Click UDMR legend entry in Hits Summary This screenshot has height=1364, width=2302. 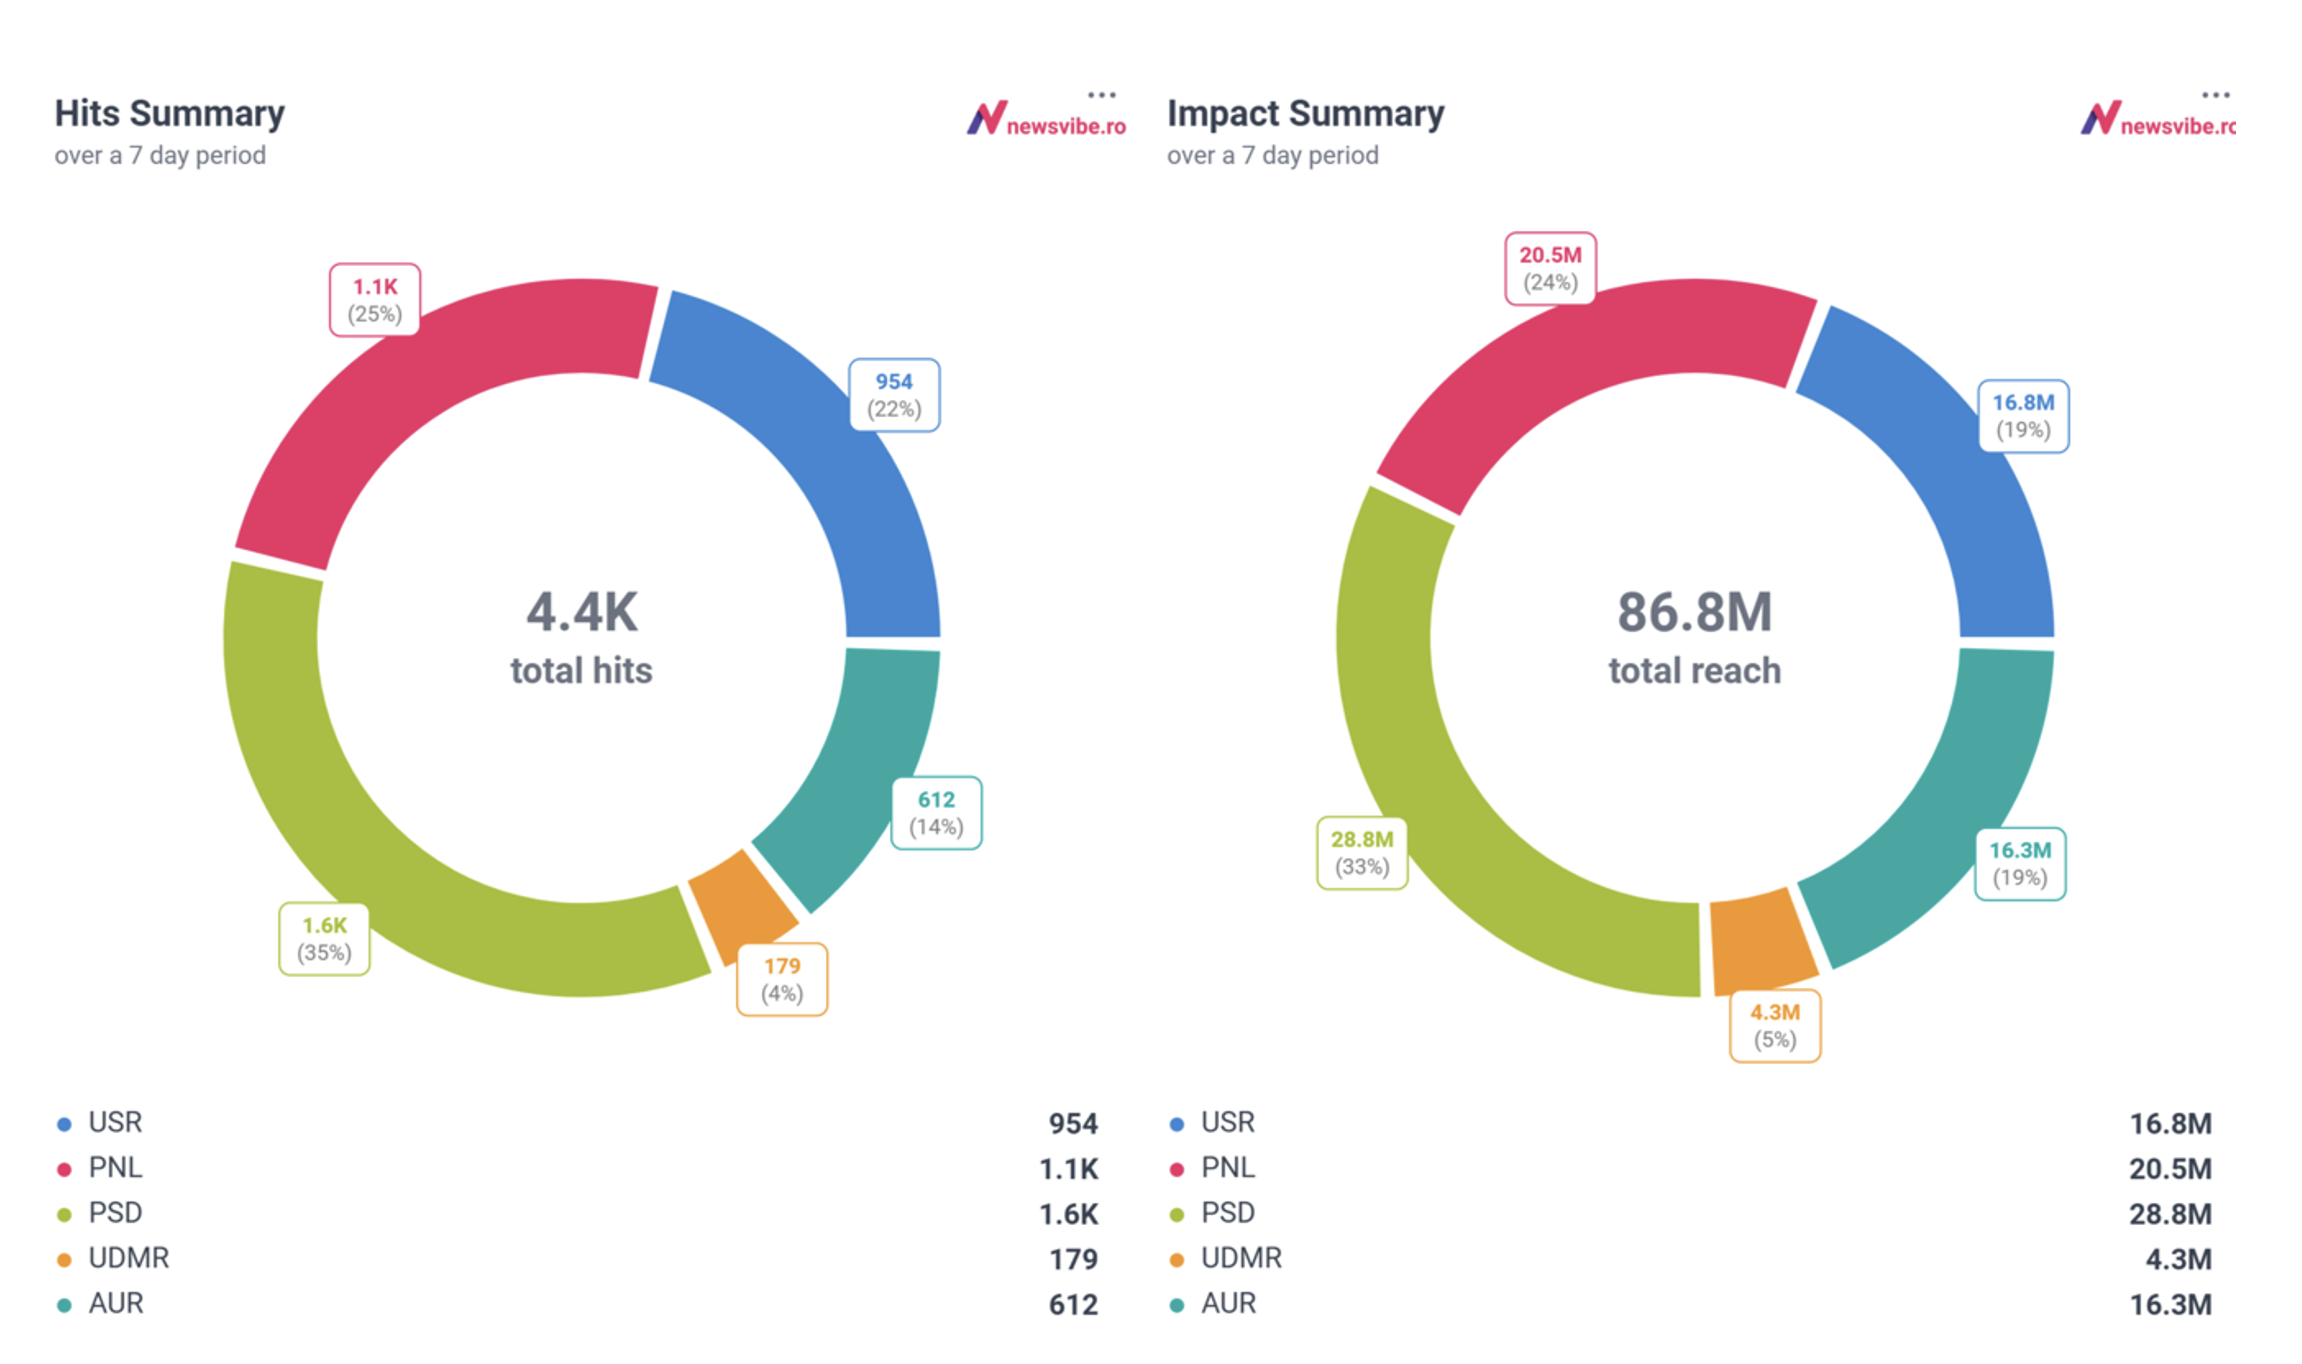click(x=128, y=1258)
